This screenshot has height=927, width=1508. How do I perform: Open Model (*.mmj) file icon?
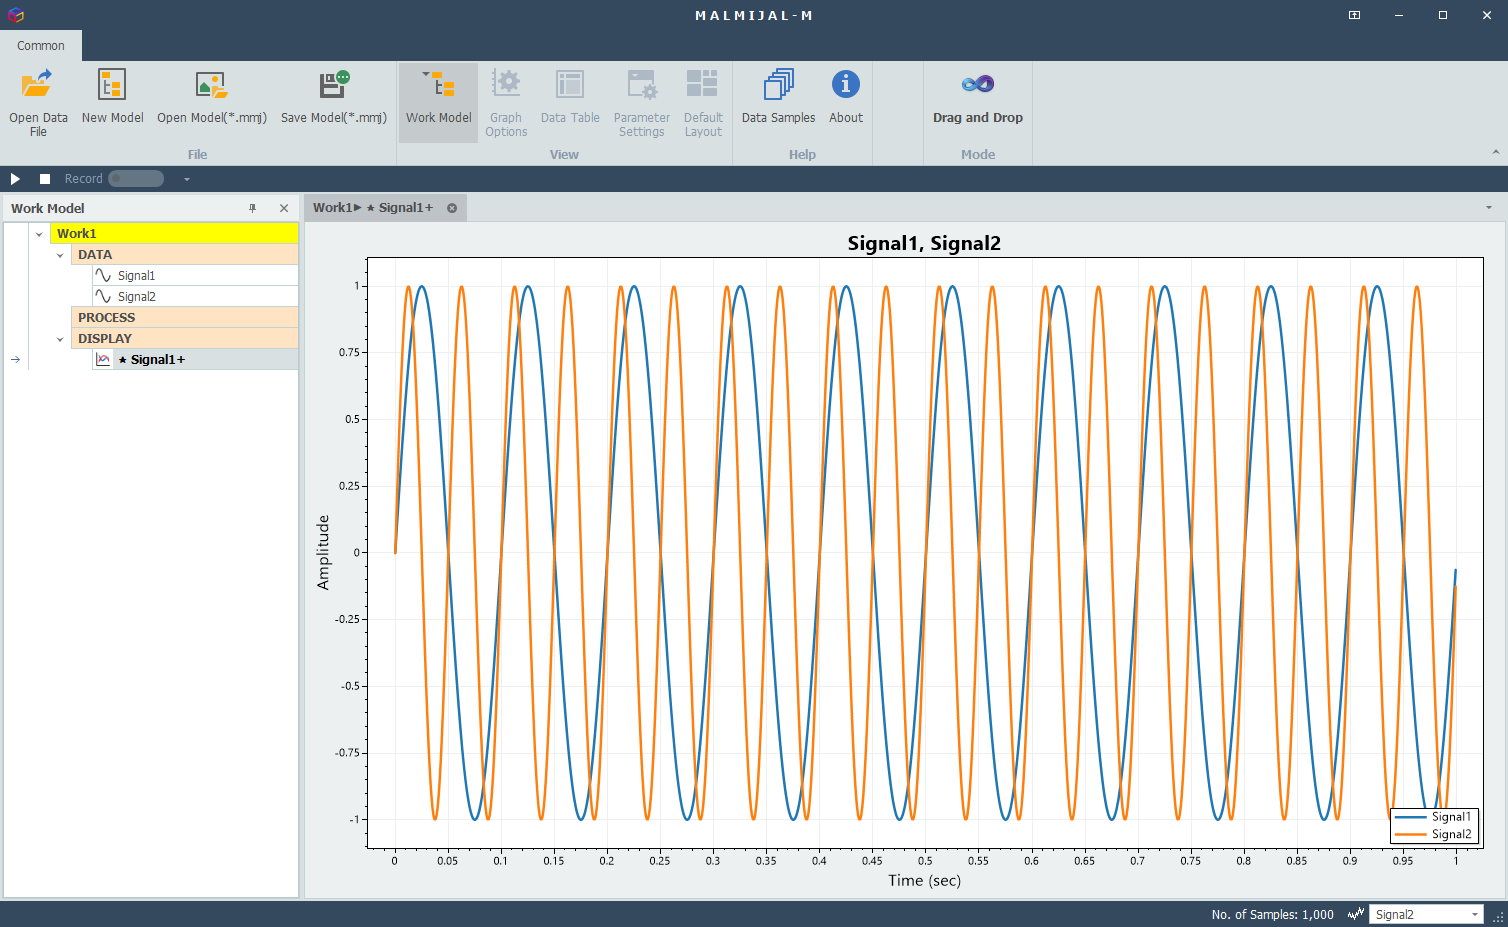(211, 84)
